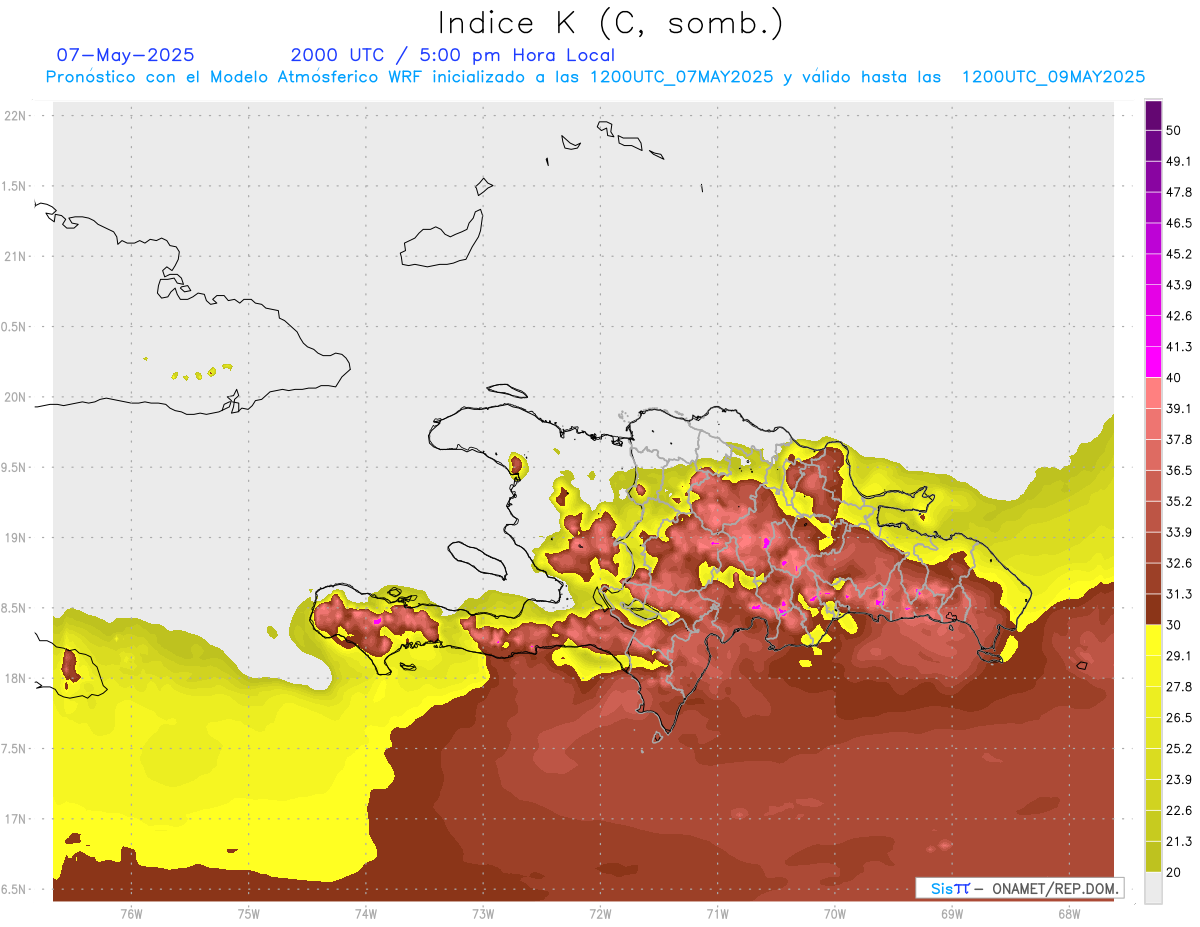Click the "74W" longitude label
The height and width of the screenshot is (927, 1200).
[x=366, y=914]
